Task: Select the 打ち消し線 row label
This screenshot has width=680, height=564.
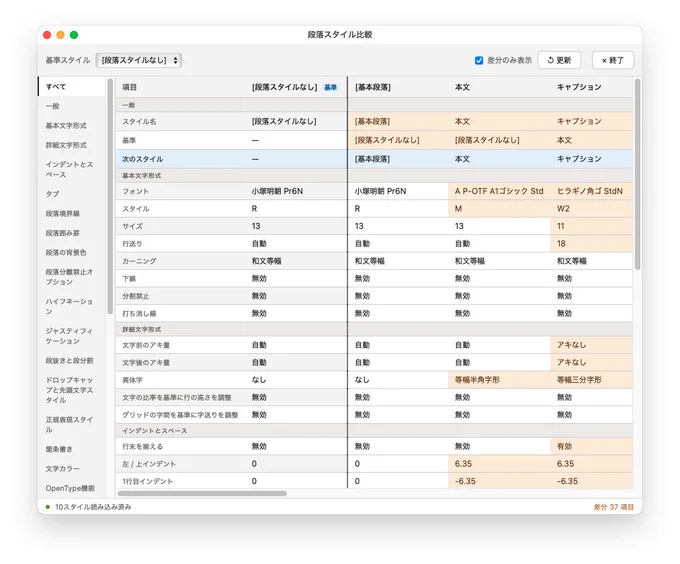Action: click(x=139, y=313)
